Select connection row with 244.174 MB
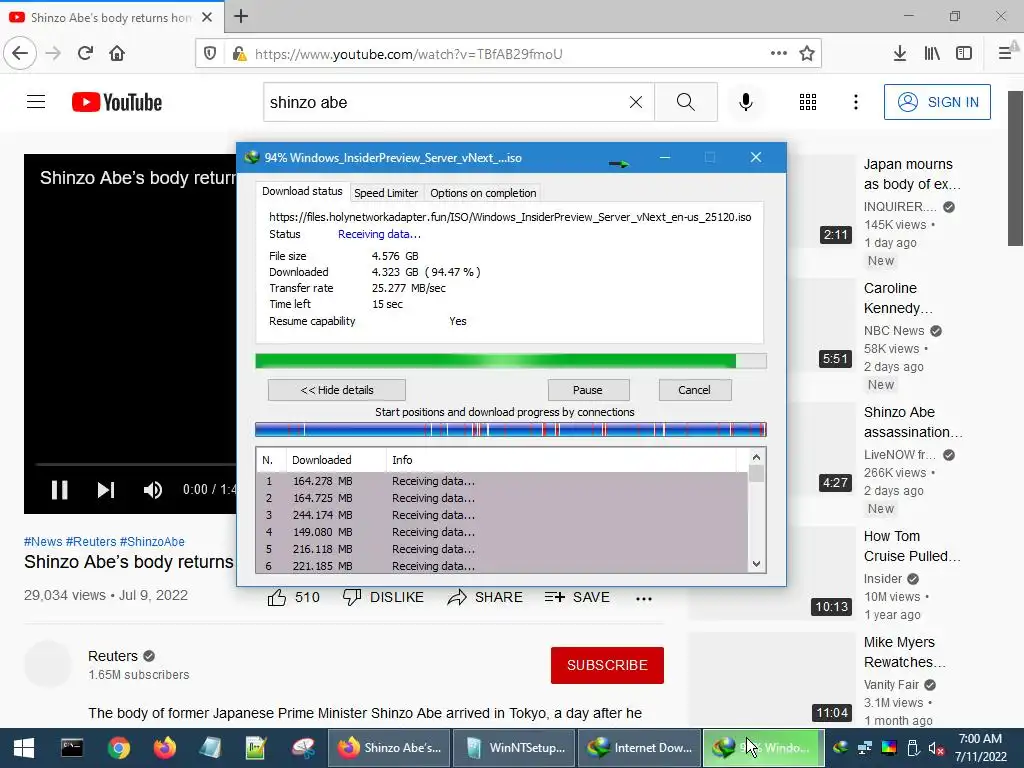 coord(502,515)
